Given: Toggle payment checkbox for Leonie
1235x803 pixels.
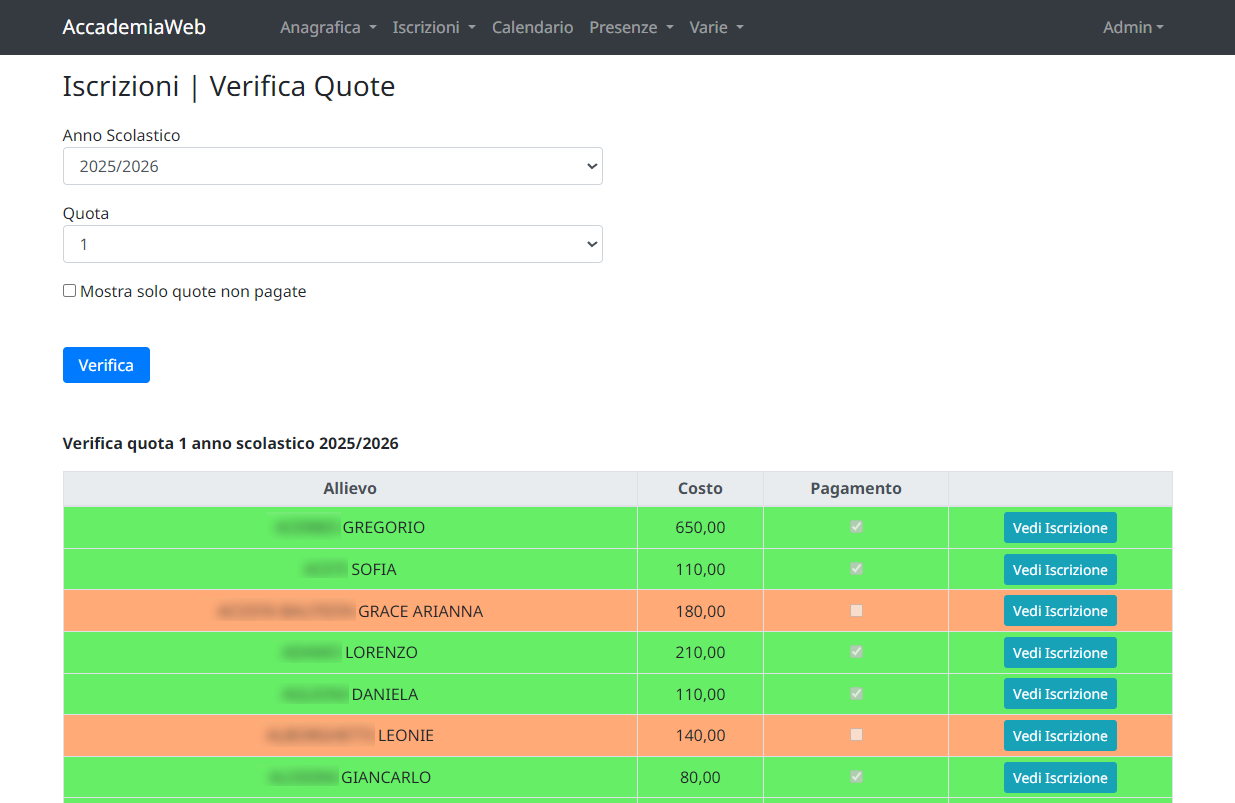Looking at the screenshot, I should pyautogui.click(x=856, y=735).
